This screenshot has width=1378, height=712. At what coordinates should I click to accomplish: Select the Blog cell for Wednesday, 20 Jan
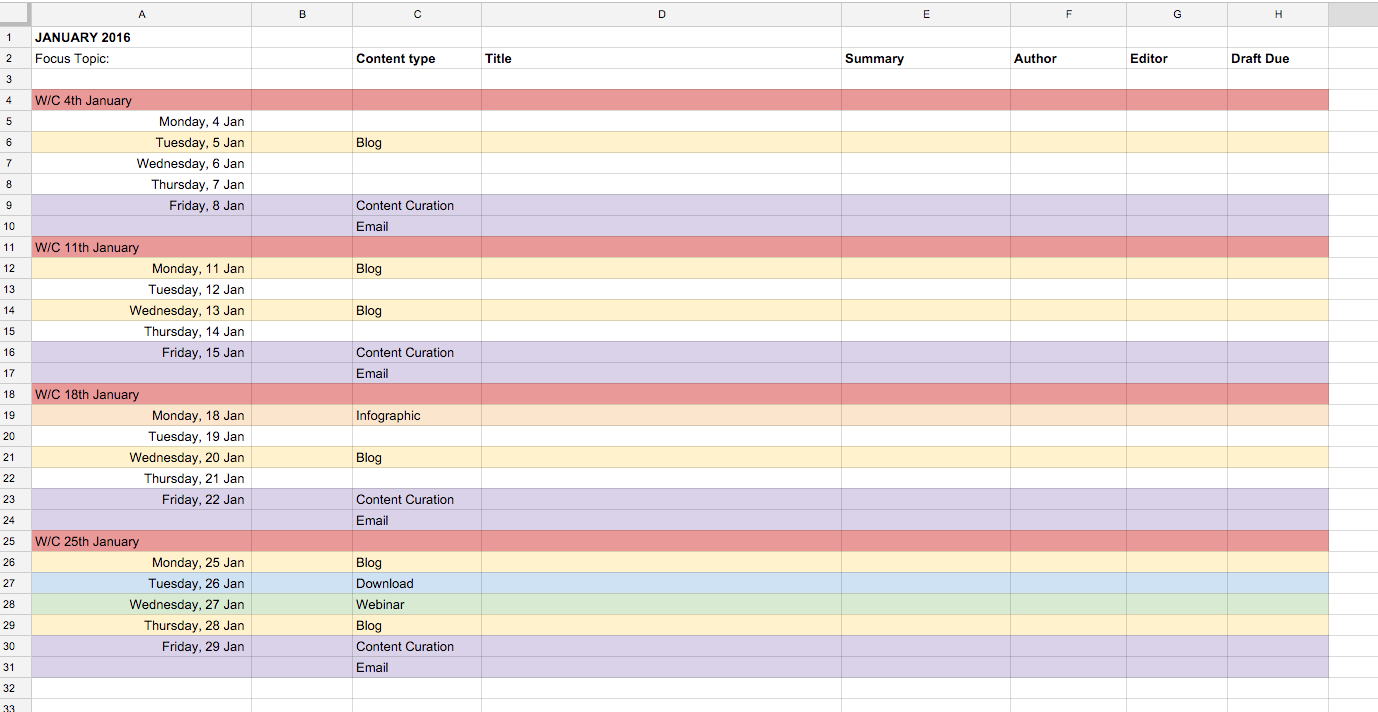click(416, 458)
